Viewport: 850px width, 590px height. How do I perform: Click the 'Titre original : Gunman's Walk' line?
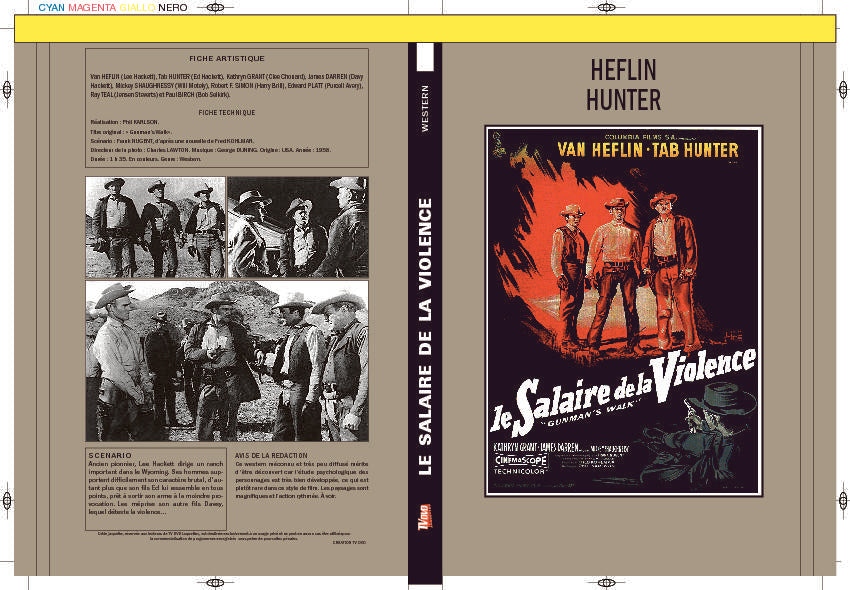pos(131,132)
